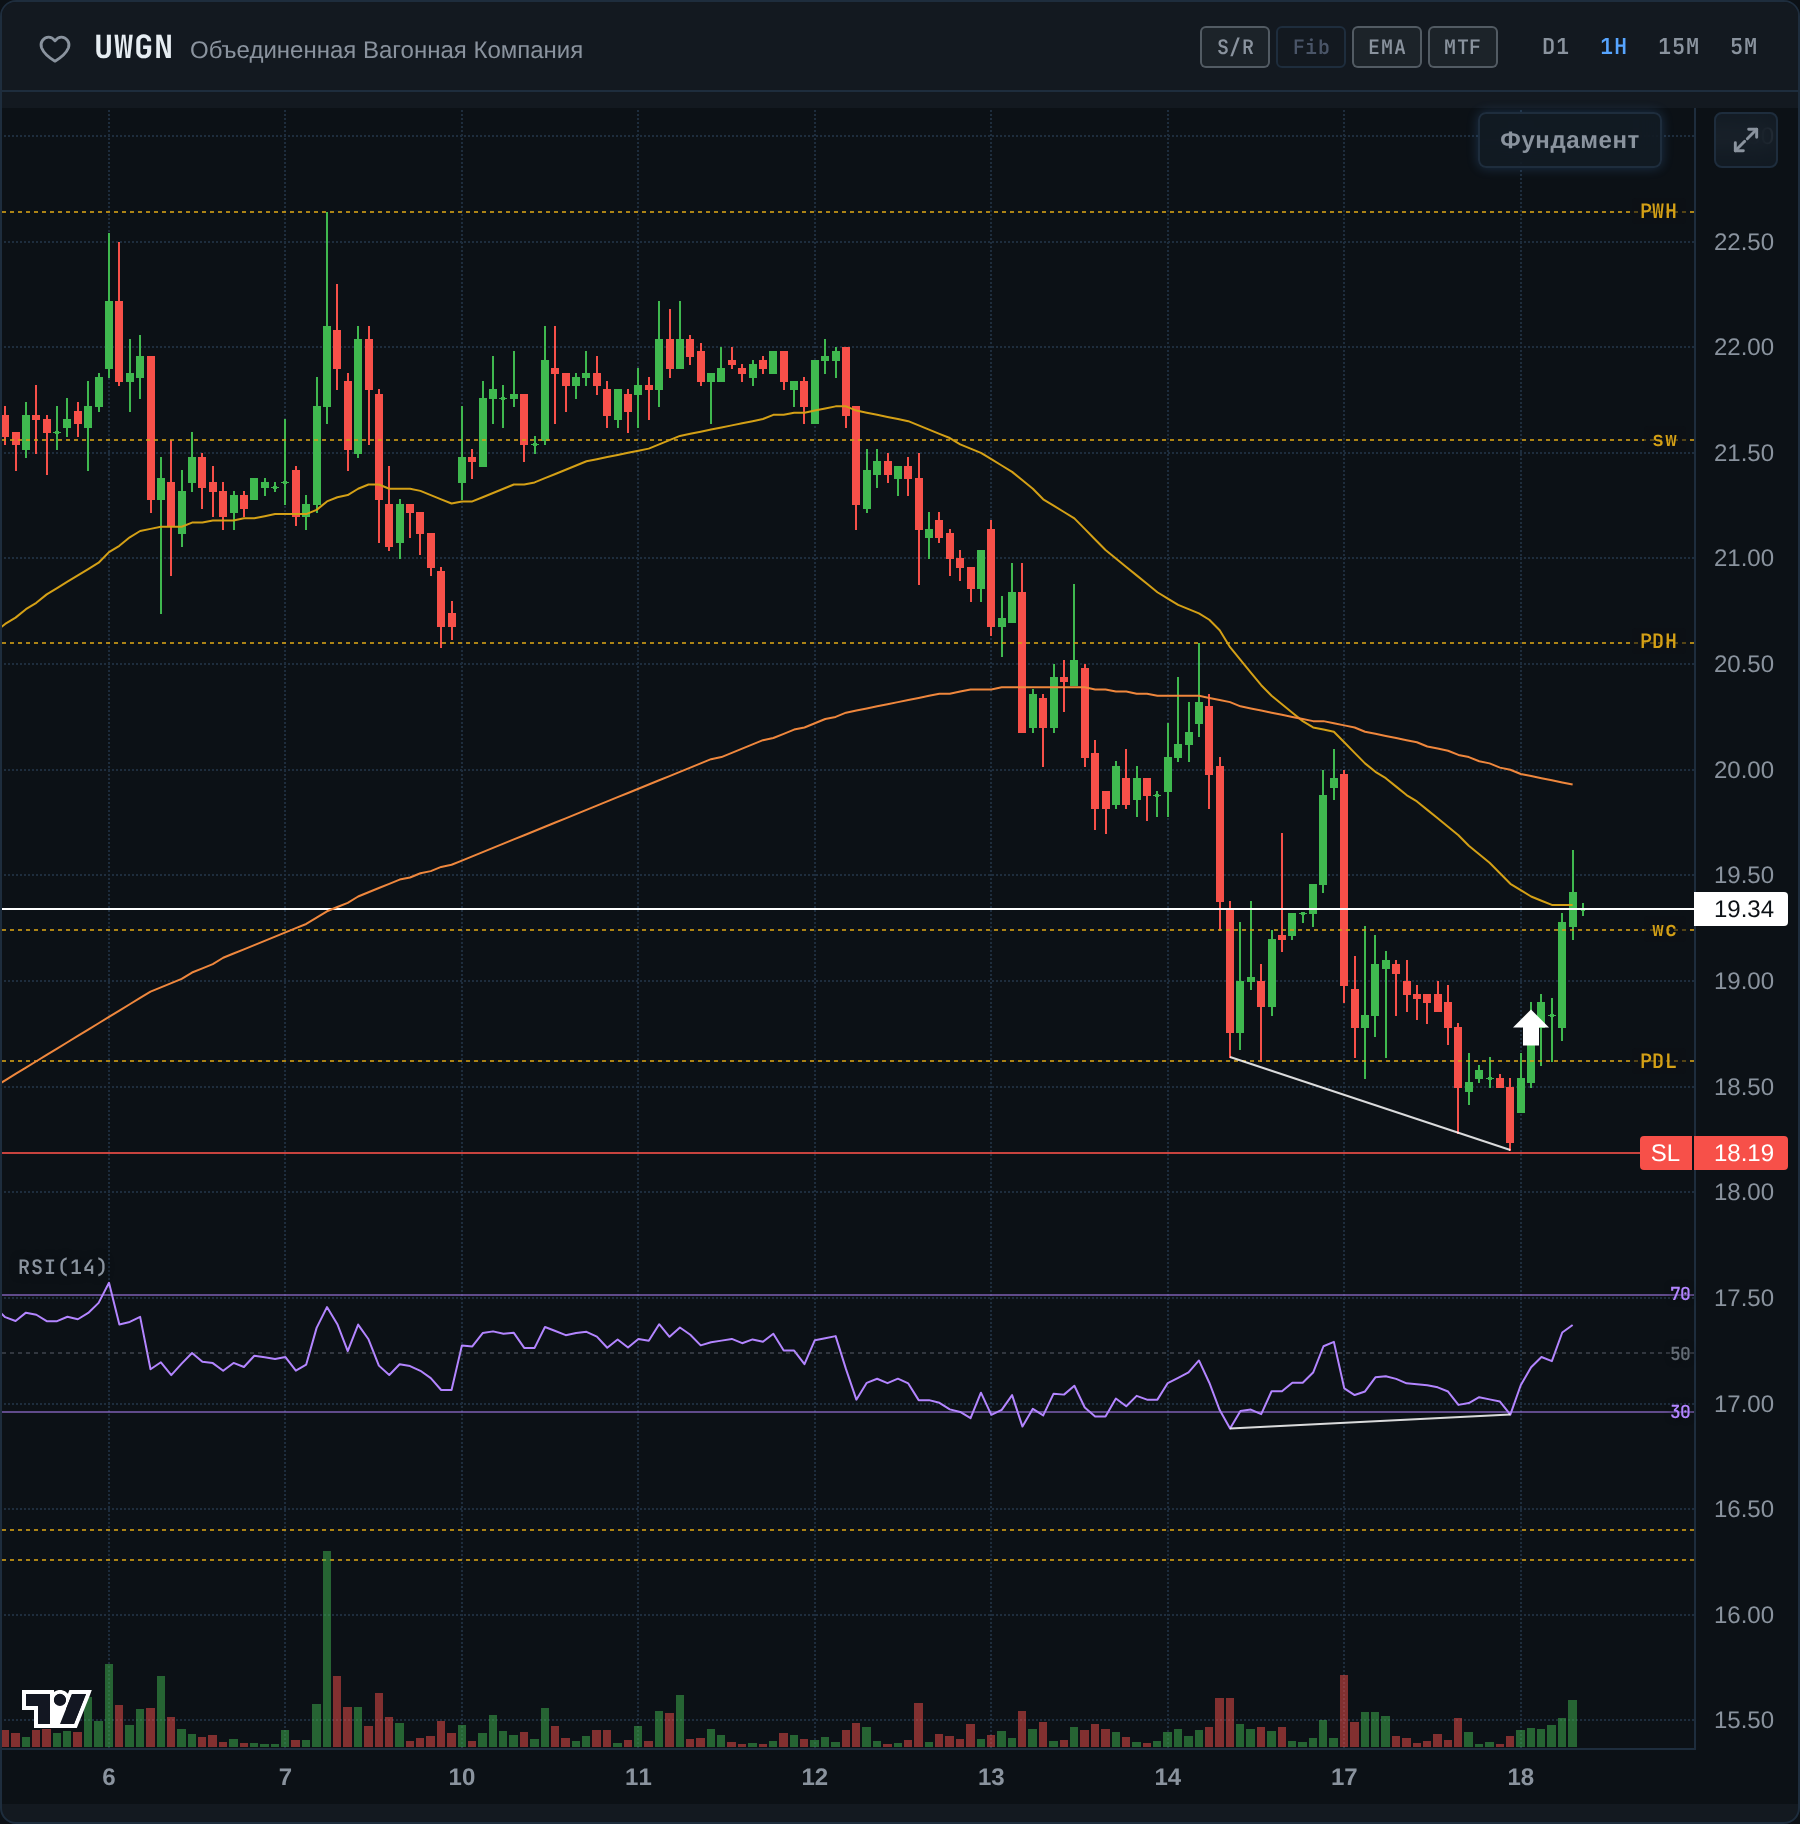Click the PWH level label
1800x1824 pixels.
click(1659, 211)
